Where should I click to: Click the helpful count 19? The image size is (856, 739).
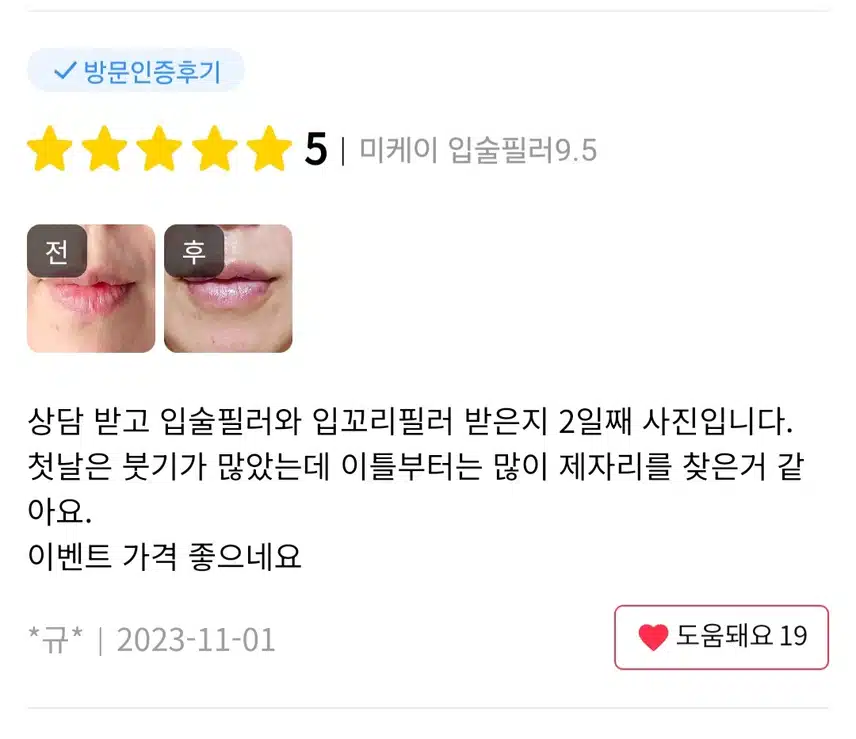tap(793, 636)
